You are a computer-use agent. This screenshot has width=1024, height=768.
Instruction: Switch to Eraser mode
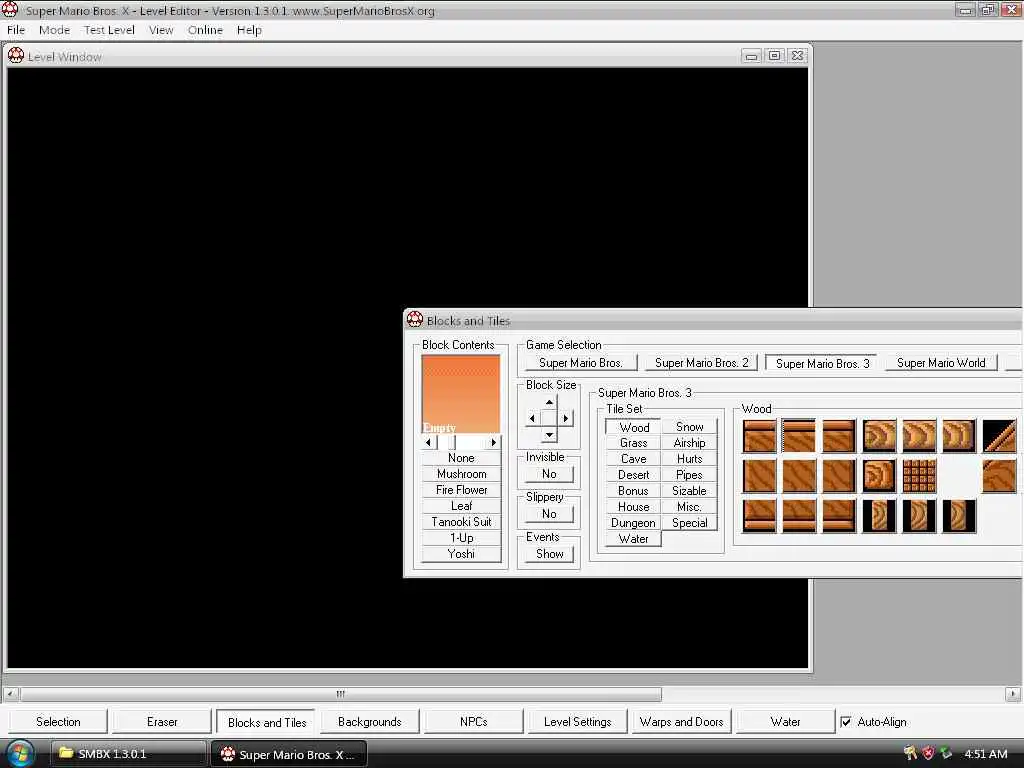coord(162,722)
